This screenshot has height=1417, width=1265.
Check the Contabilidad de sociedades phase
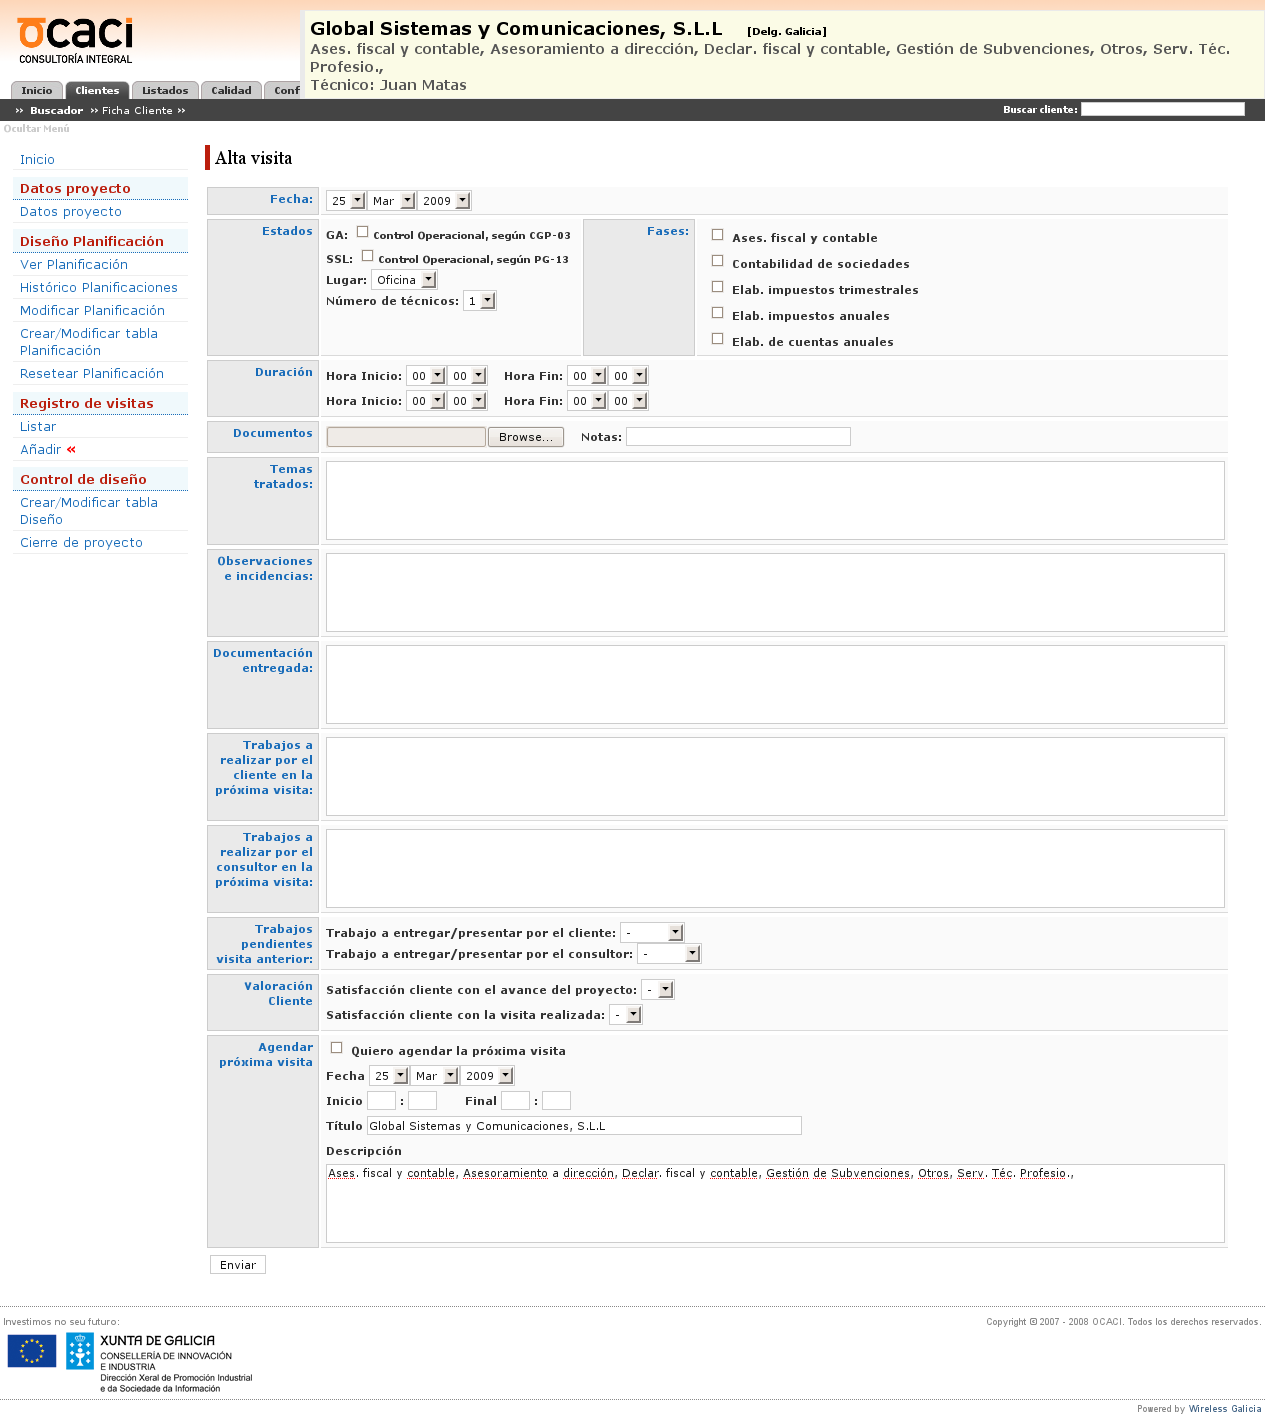(x=717, y=261)
